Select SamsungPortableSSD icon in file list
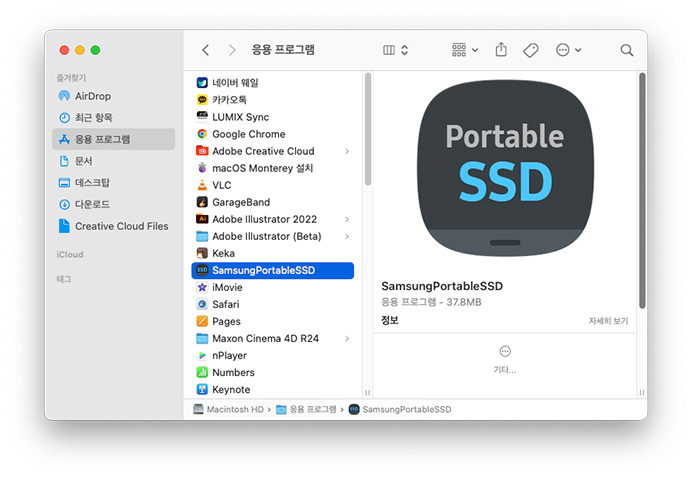The image size is (690, 477). tap(202, 270)
